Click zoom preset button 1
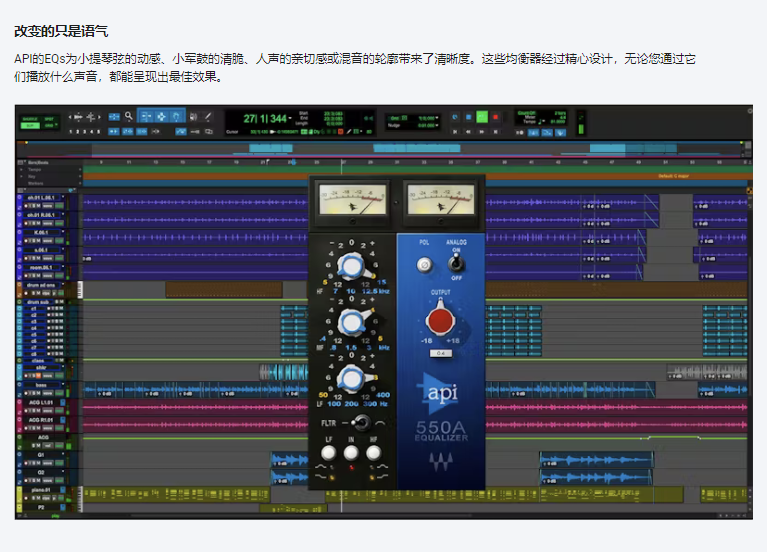767x552 pixels. [70, 132]
